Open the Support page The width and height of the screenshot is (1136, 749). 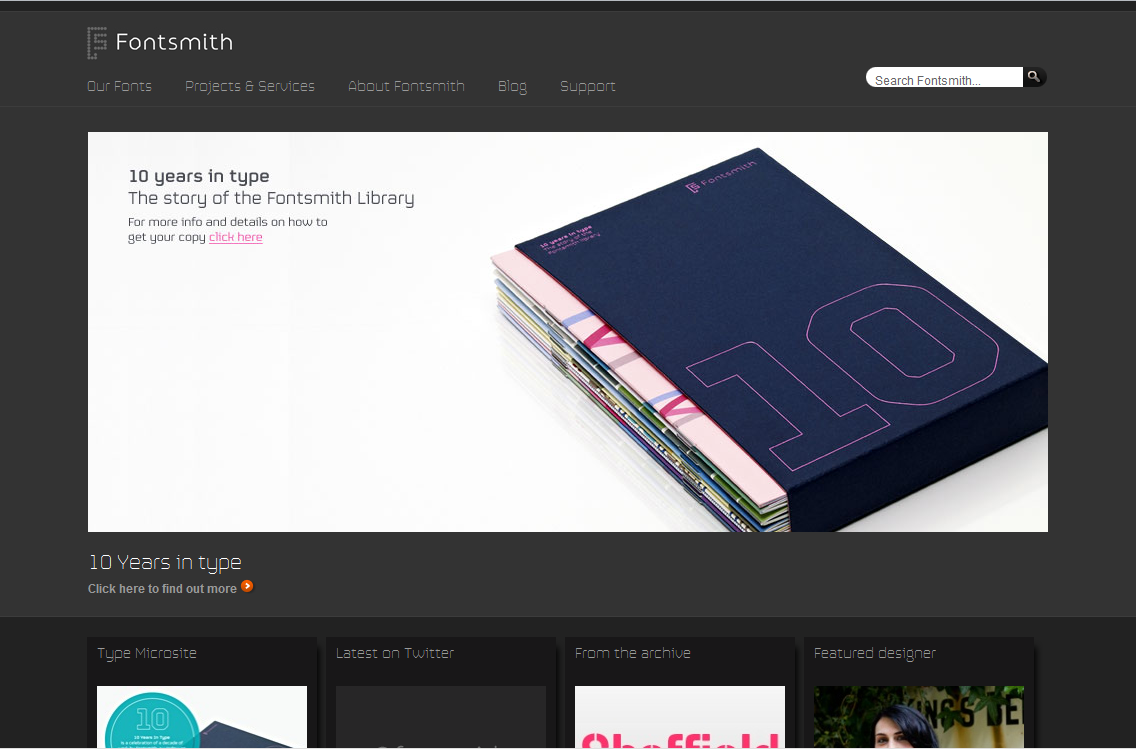click(588, 86)
